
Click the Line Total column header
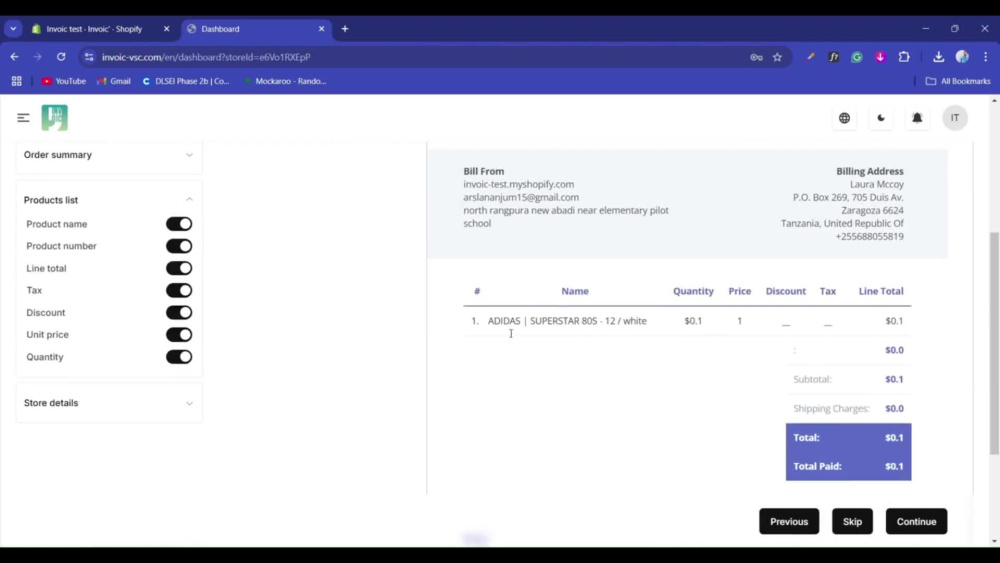click(x=881, y=291)
